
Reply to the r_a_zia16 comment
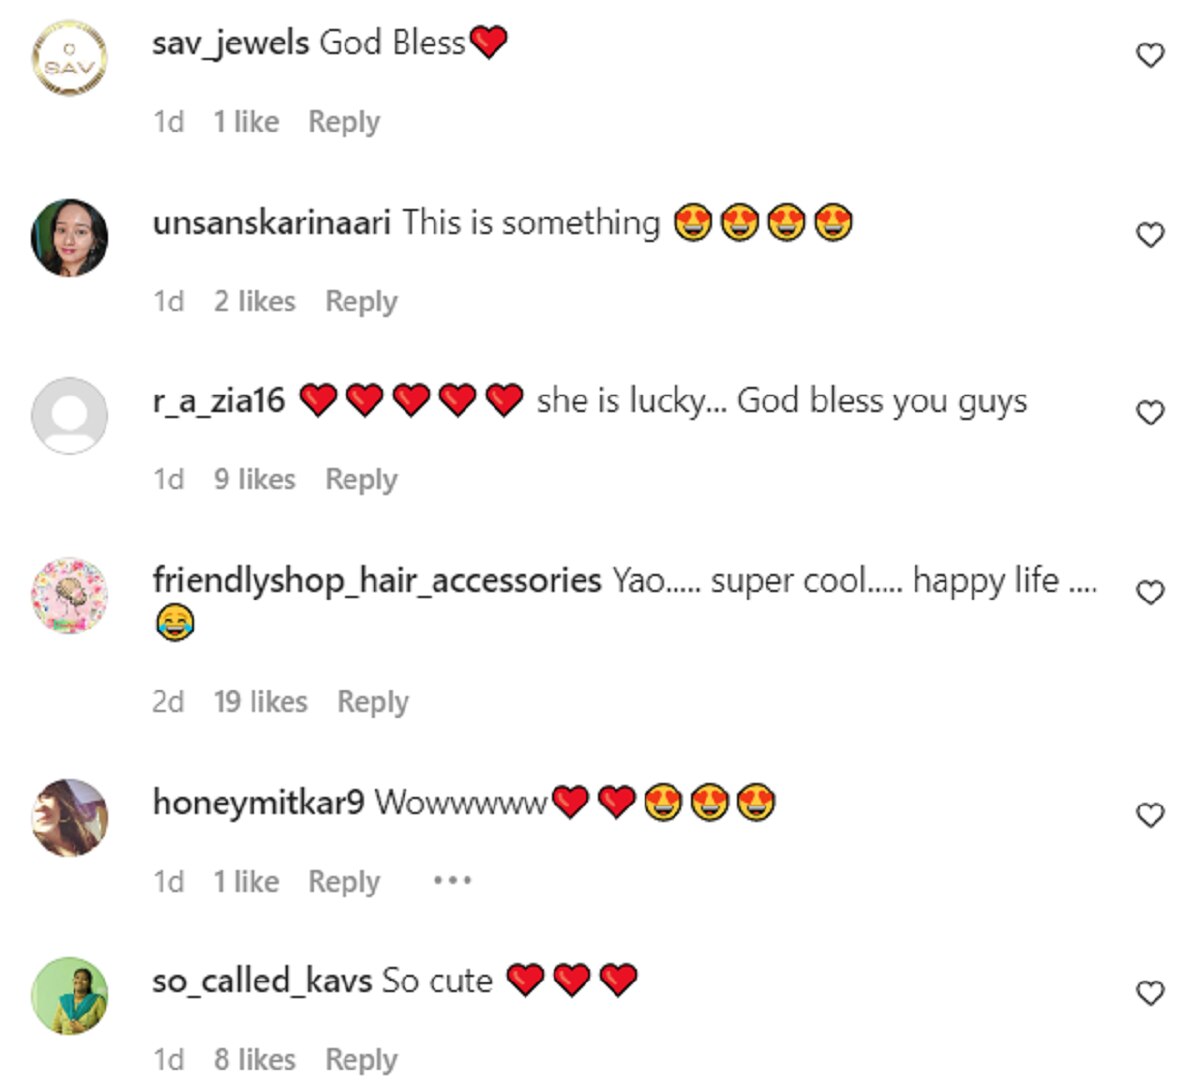click(x=361, y=479)
